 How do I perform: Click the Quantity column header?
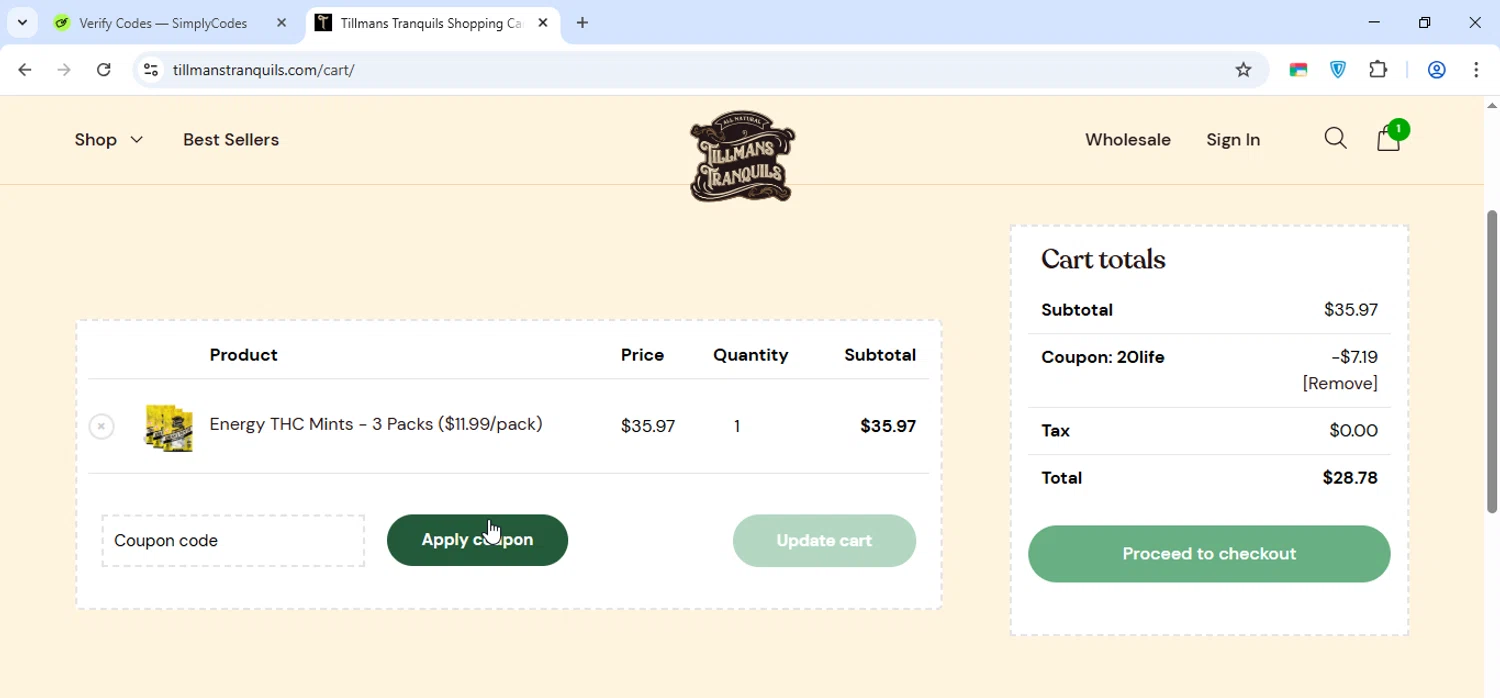[x=751, y=355]
